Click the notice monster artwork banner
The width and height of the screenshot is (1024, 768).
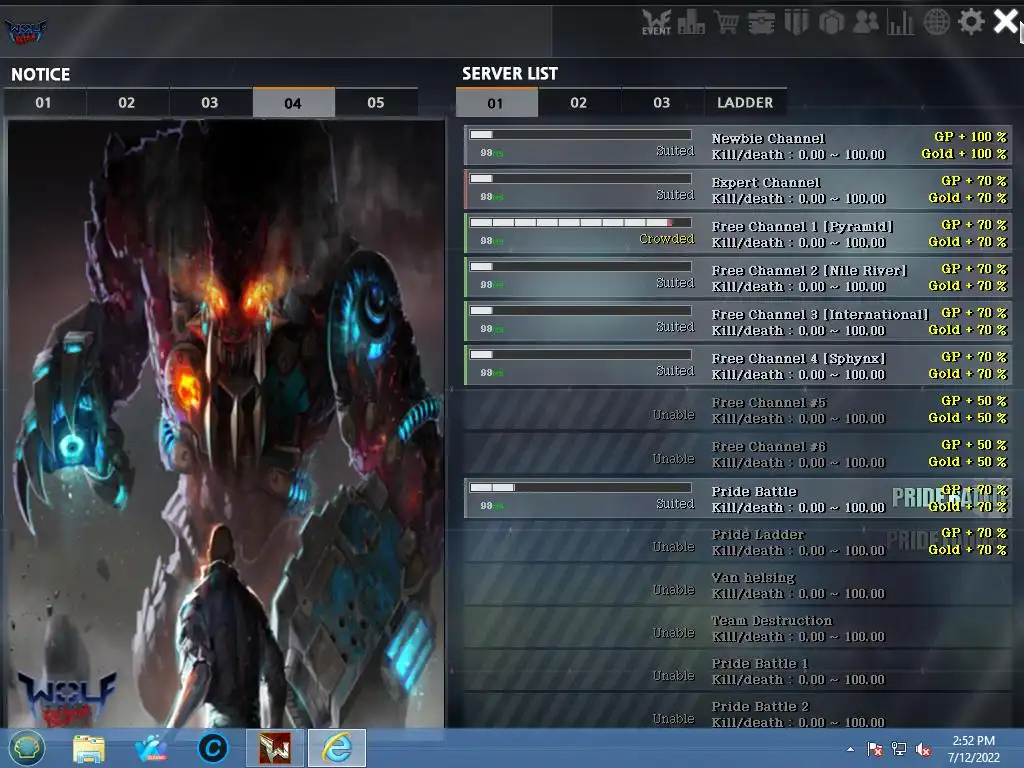point(226,423)
